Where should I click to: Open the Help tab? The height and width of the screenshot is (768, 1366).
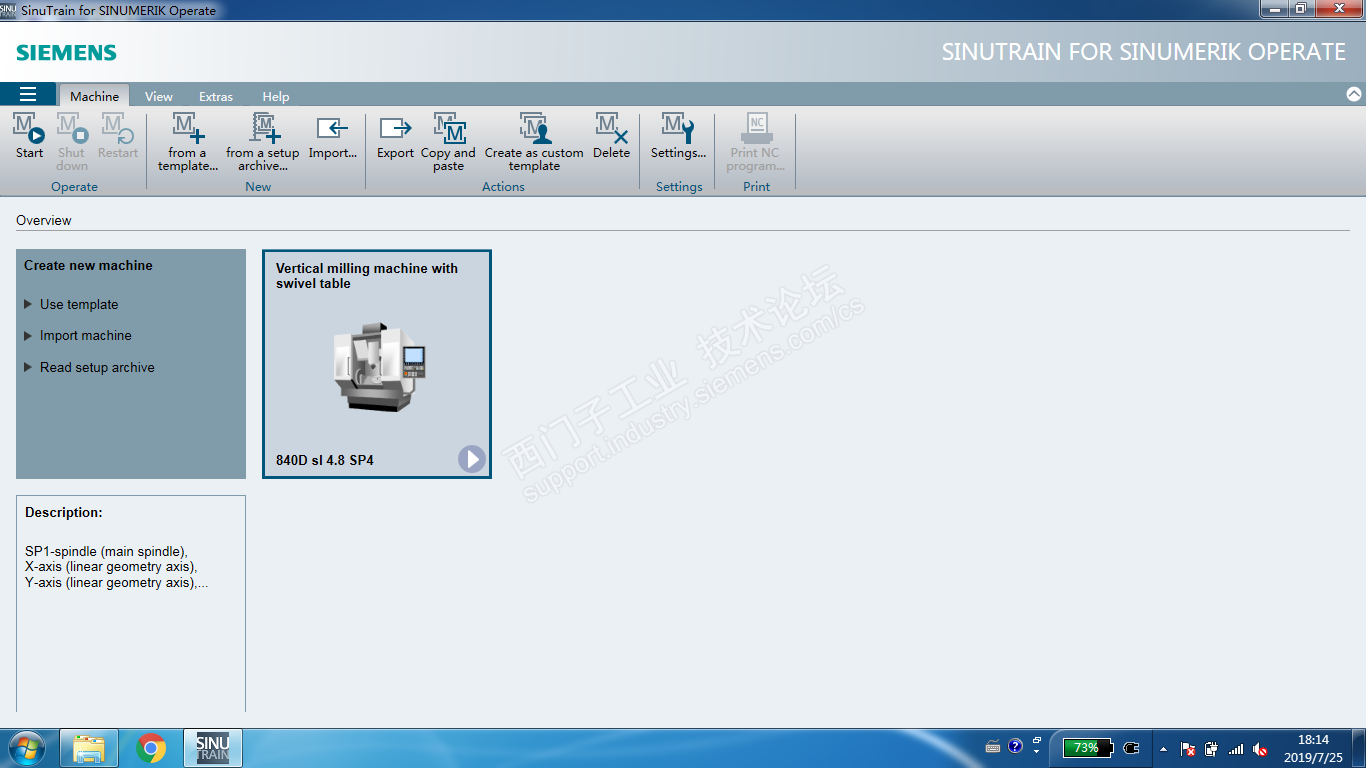(276, 96)
